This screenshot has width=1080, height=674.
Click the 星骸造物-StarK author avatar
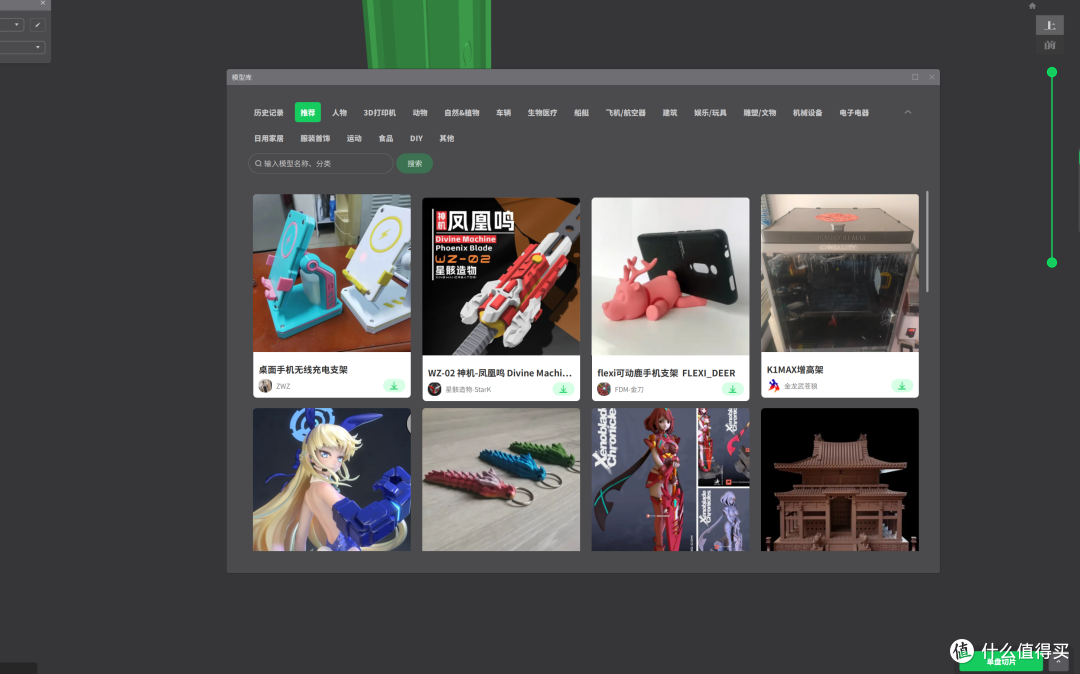435,390
